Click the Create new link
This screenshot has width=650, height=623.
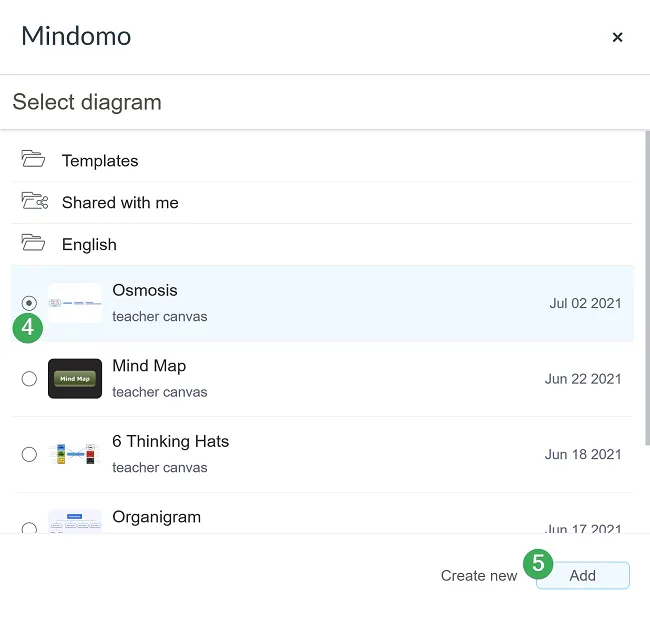coord(479,576)
